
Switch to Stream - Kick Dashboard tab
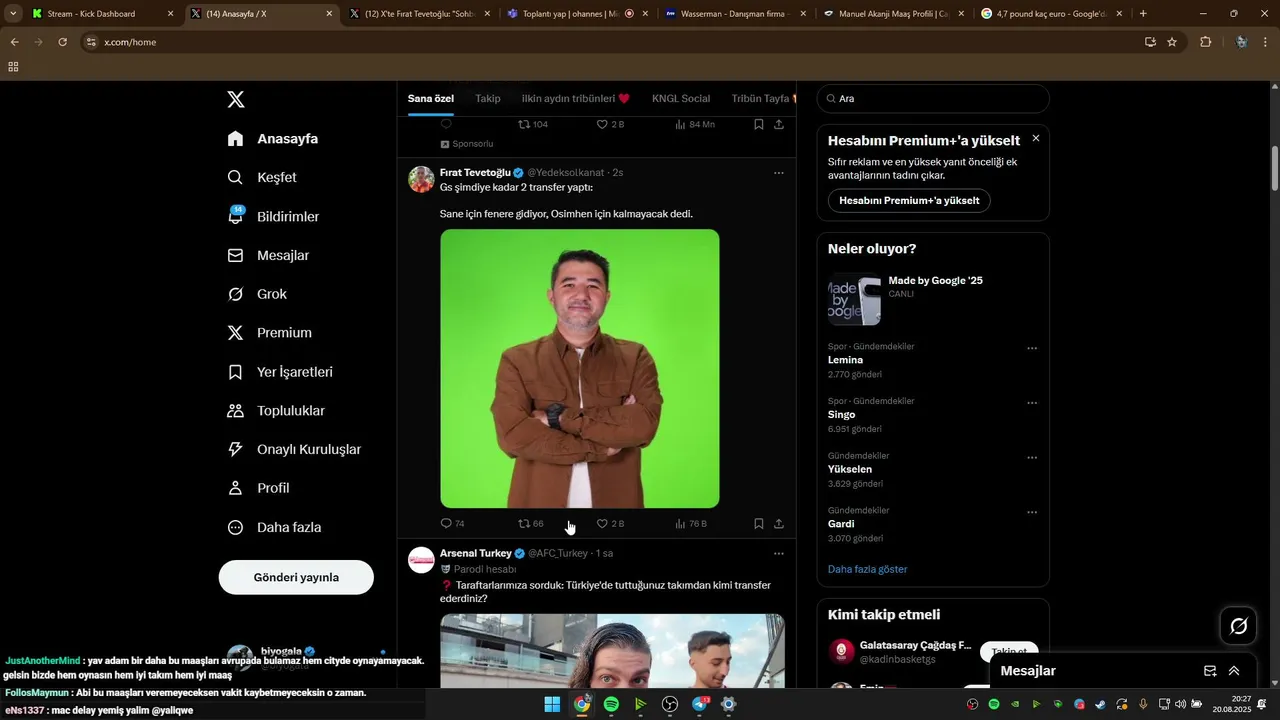click(x=102, y=14)
